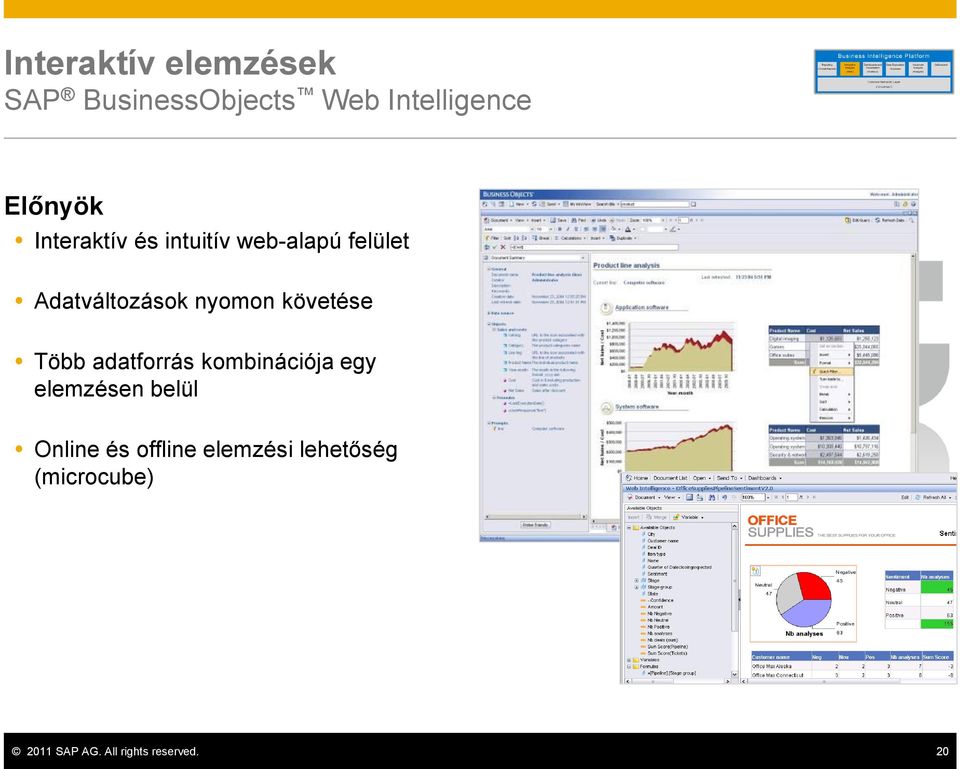Image resolution: width=960 pixels, height=769 pixels.
Task: Click the Available Objects scrollbar down arrow
Action: pyautogui.click(x=734, y=675)
